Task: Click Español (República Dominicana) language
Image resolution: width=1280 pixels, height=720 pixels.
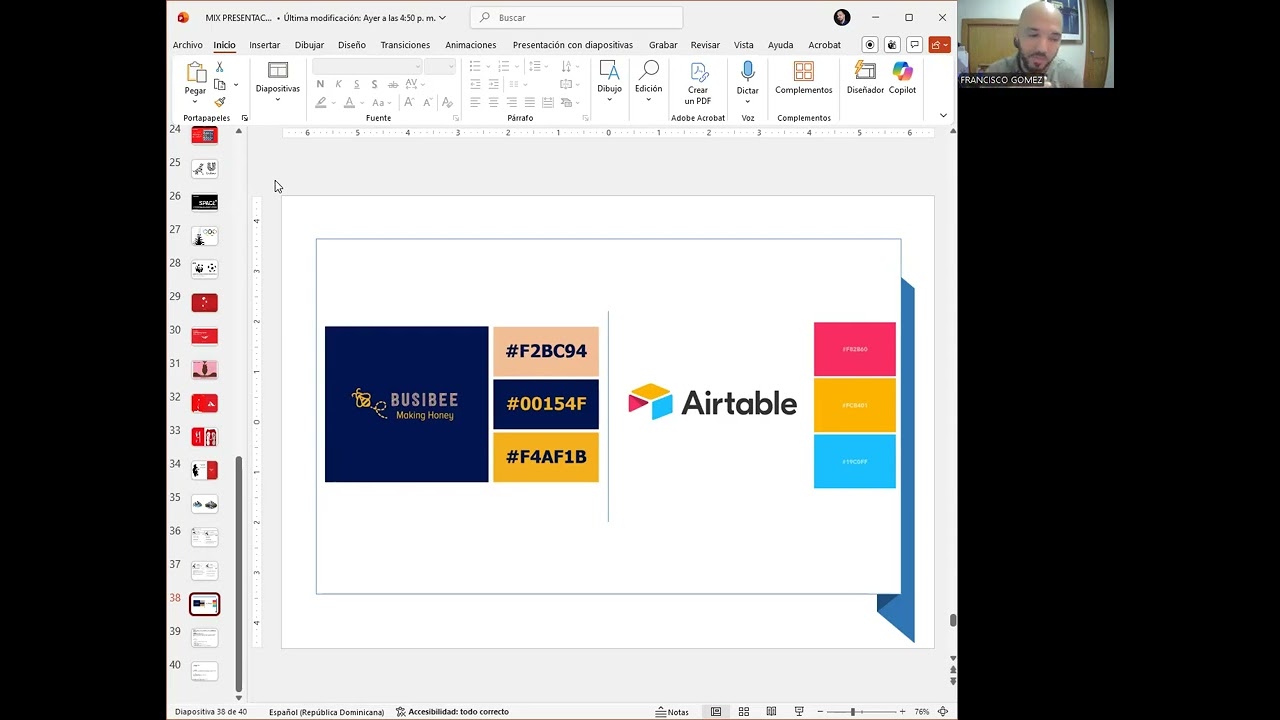Action: point(326,712)
